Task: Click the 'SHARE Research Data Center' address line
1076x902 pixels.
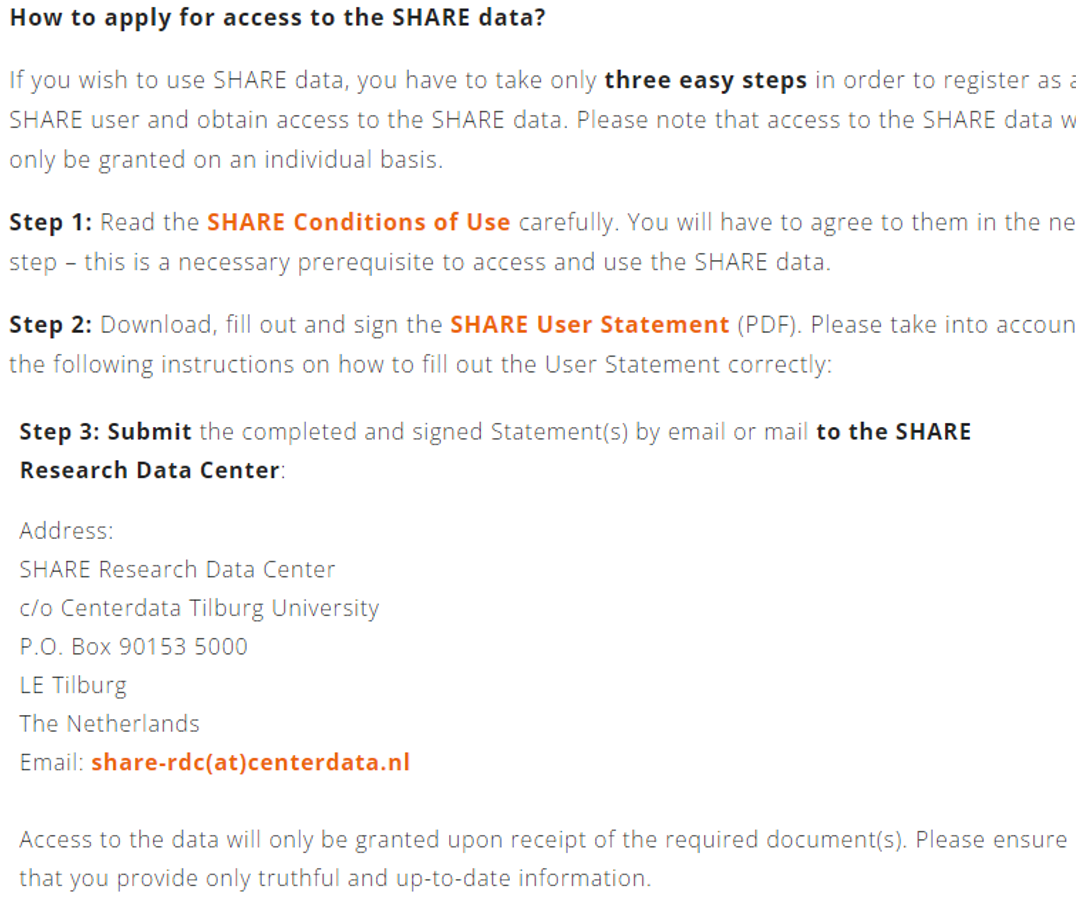Action: [177, 570]
